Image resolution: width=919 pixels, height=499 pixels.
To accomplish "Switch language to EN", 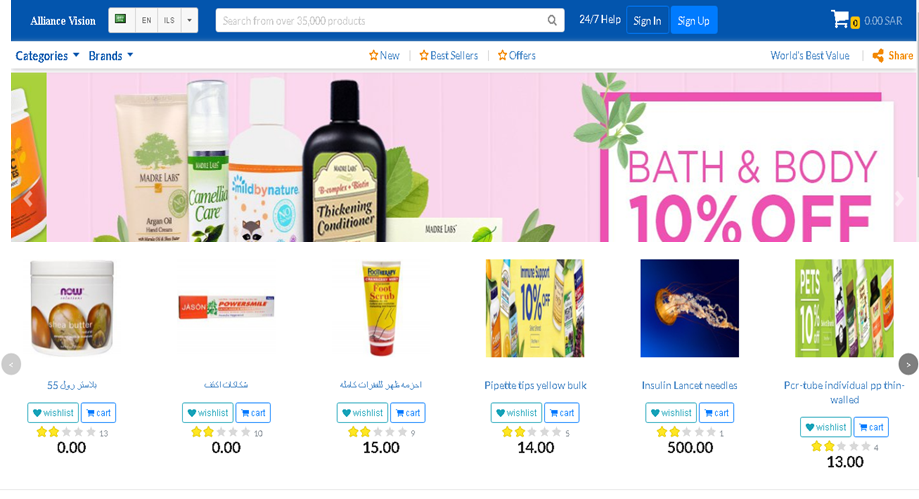I will point(147,21).
